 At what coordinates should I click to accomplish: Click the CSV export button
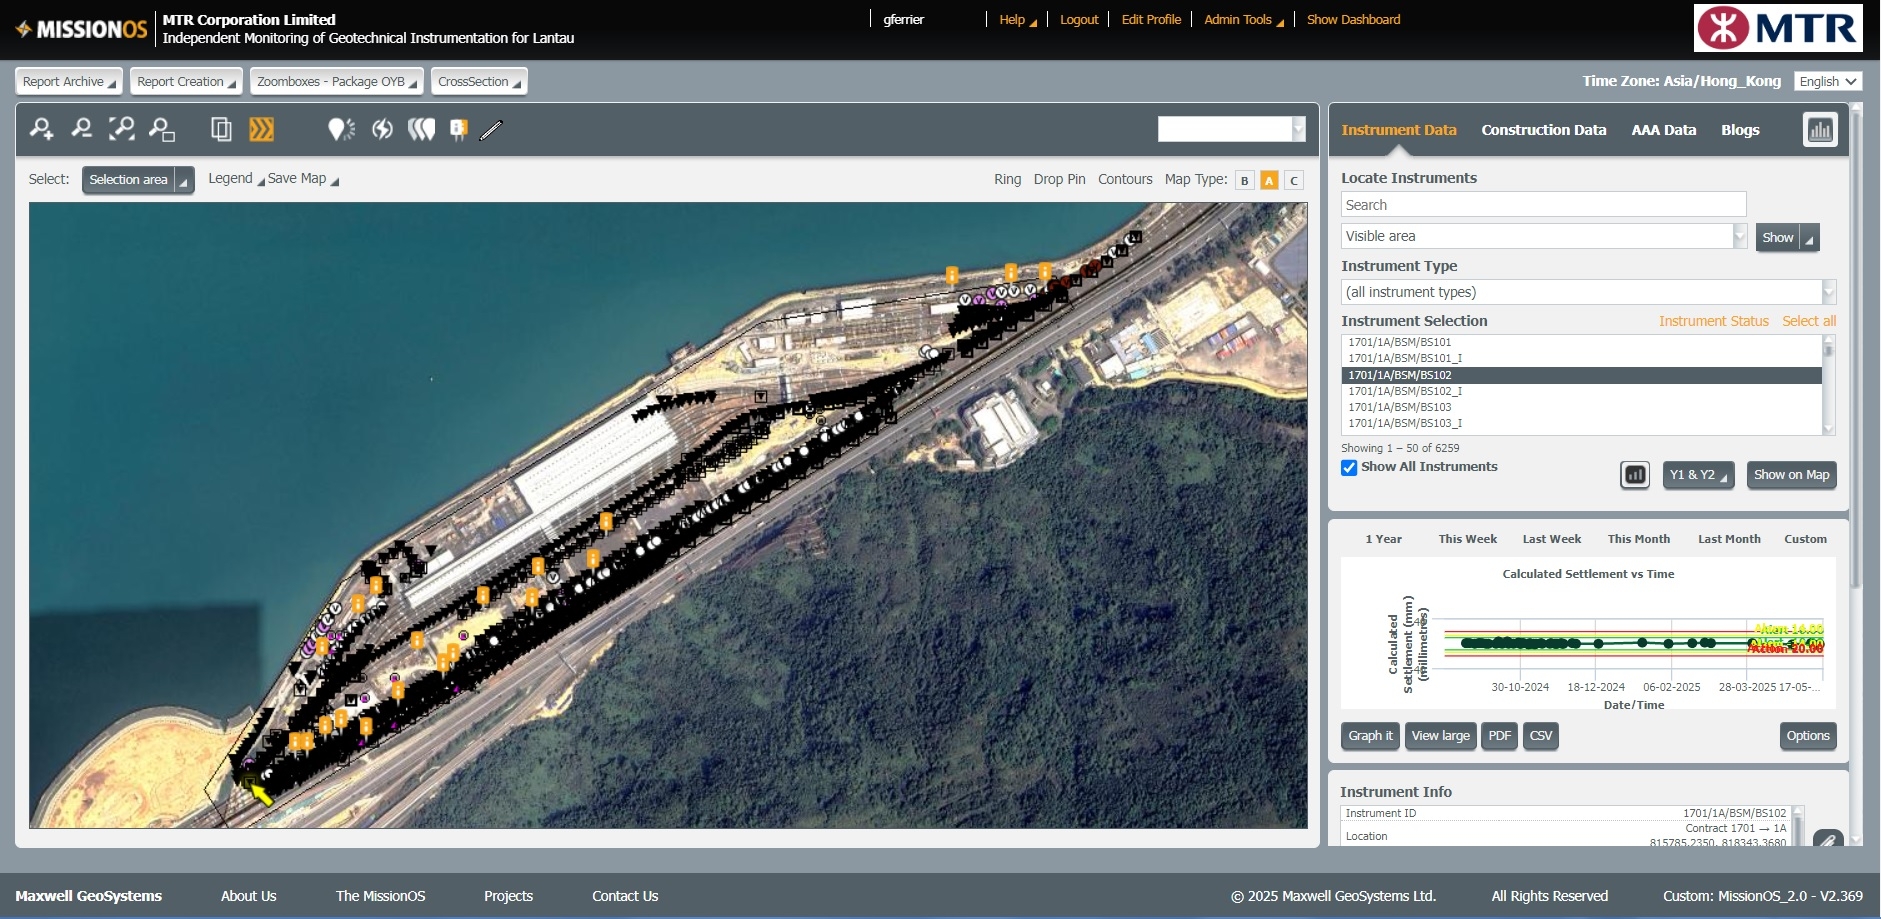pos(1541,736)
